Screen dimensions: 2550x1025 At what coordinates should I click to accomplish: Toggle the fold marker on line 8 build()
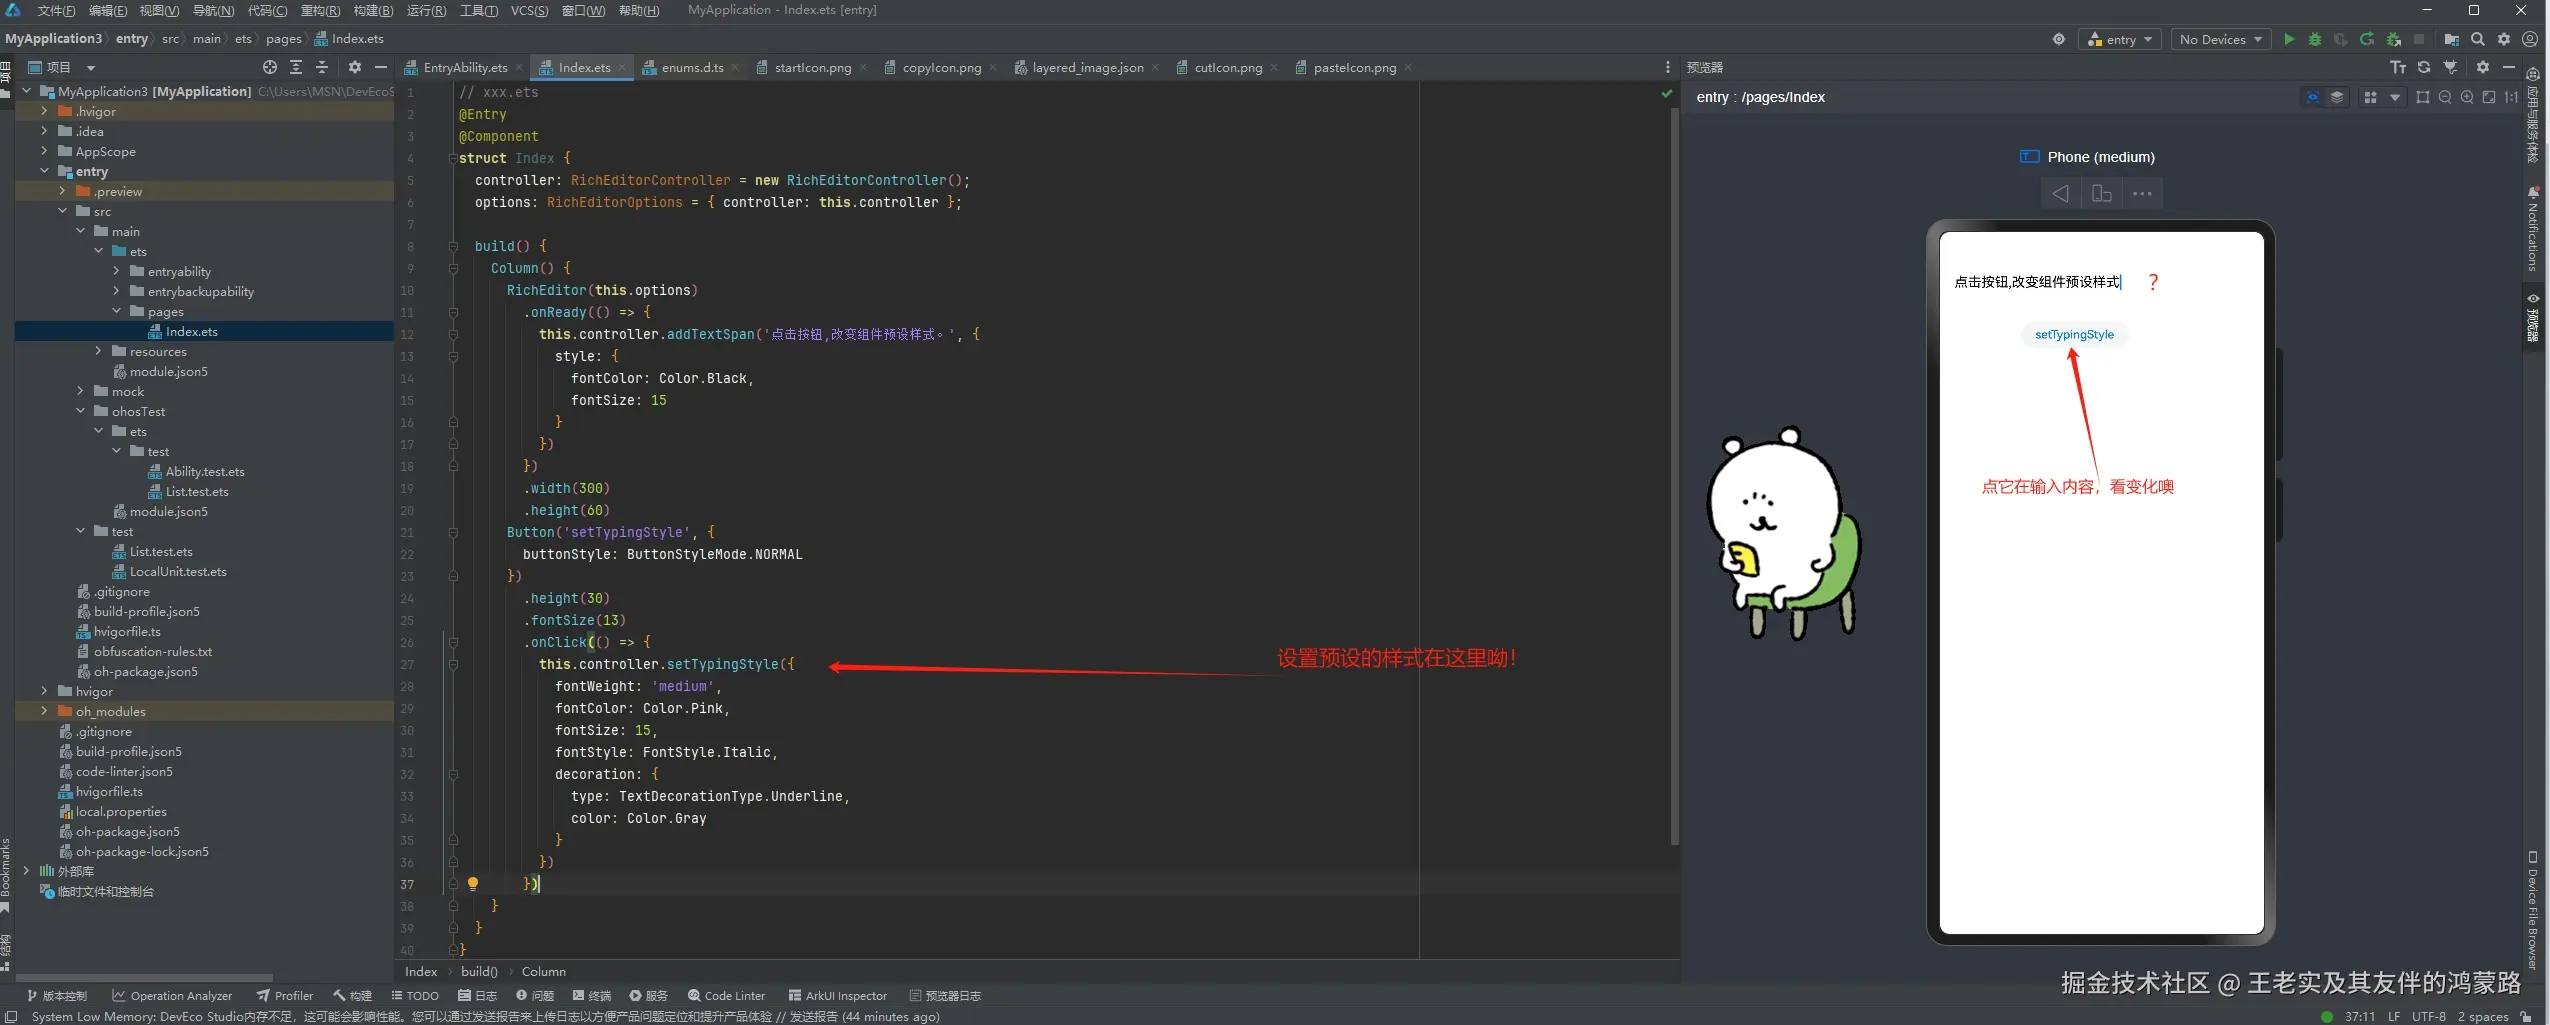[453, 246]
